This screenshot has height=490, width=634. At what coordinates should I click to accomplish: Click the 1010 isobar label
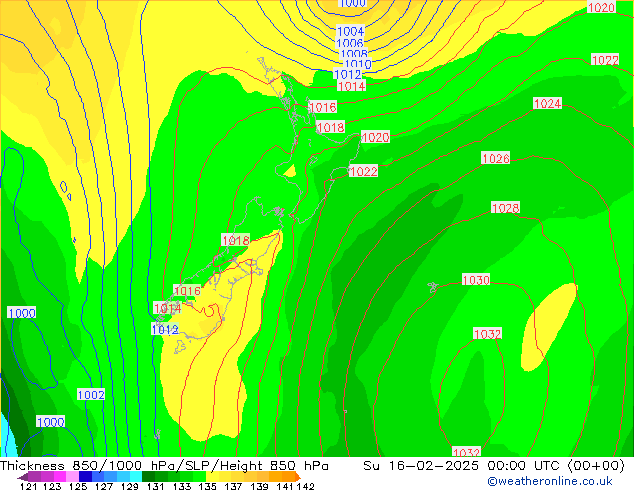tap(358, 64)
